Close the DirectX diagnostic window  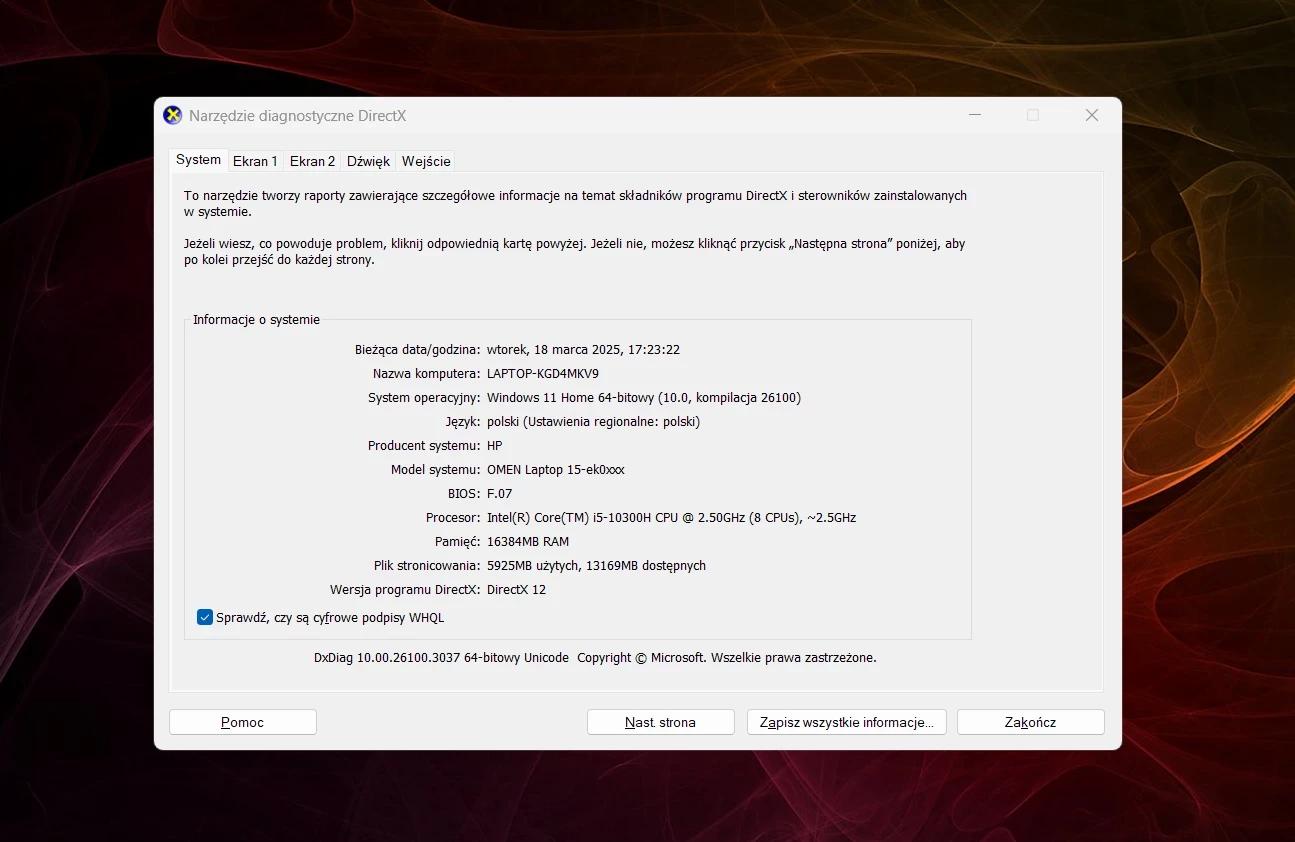point(1092,115)
